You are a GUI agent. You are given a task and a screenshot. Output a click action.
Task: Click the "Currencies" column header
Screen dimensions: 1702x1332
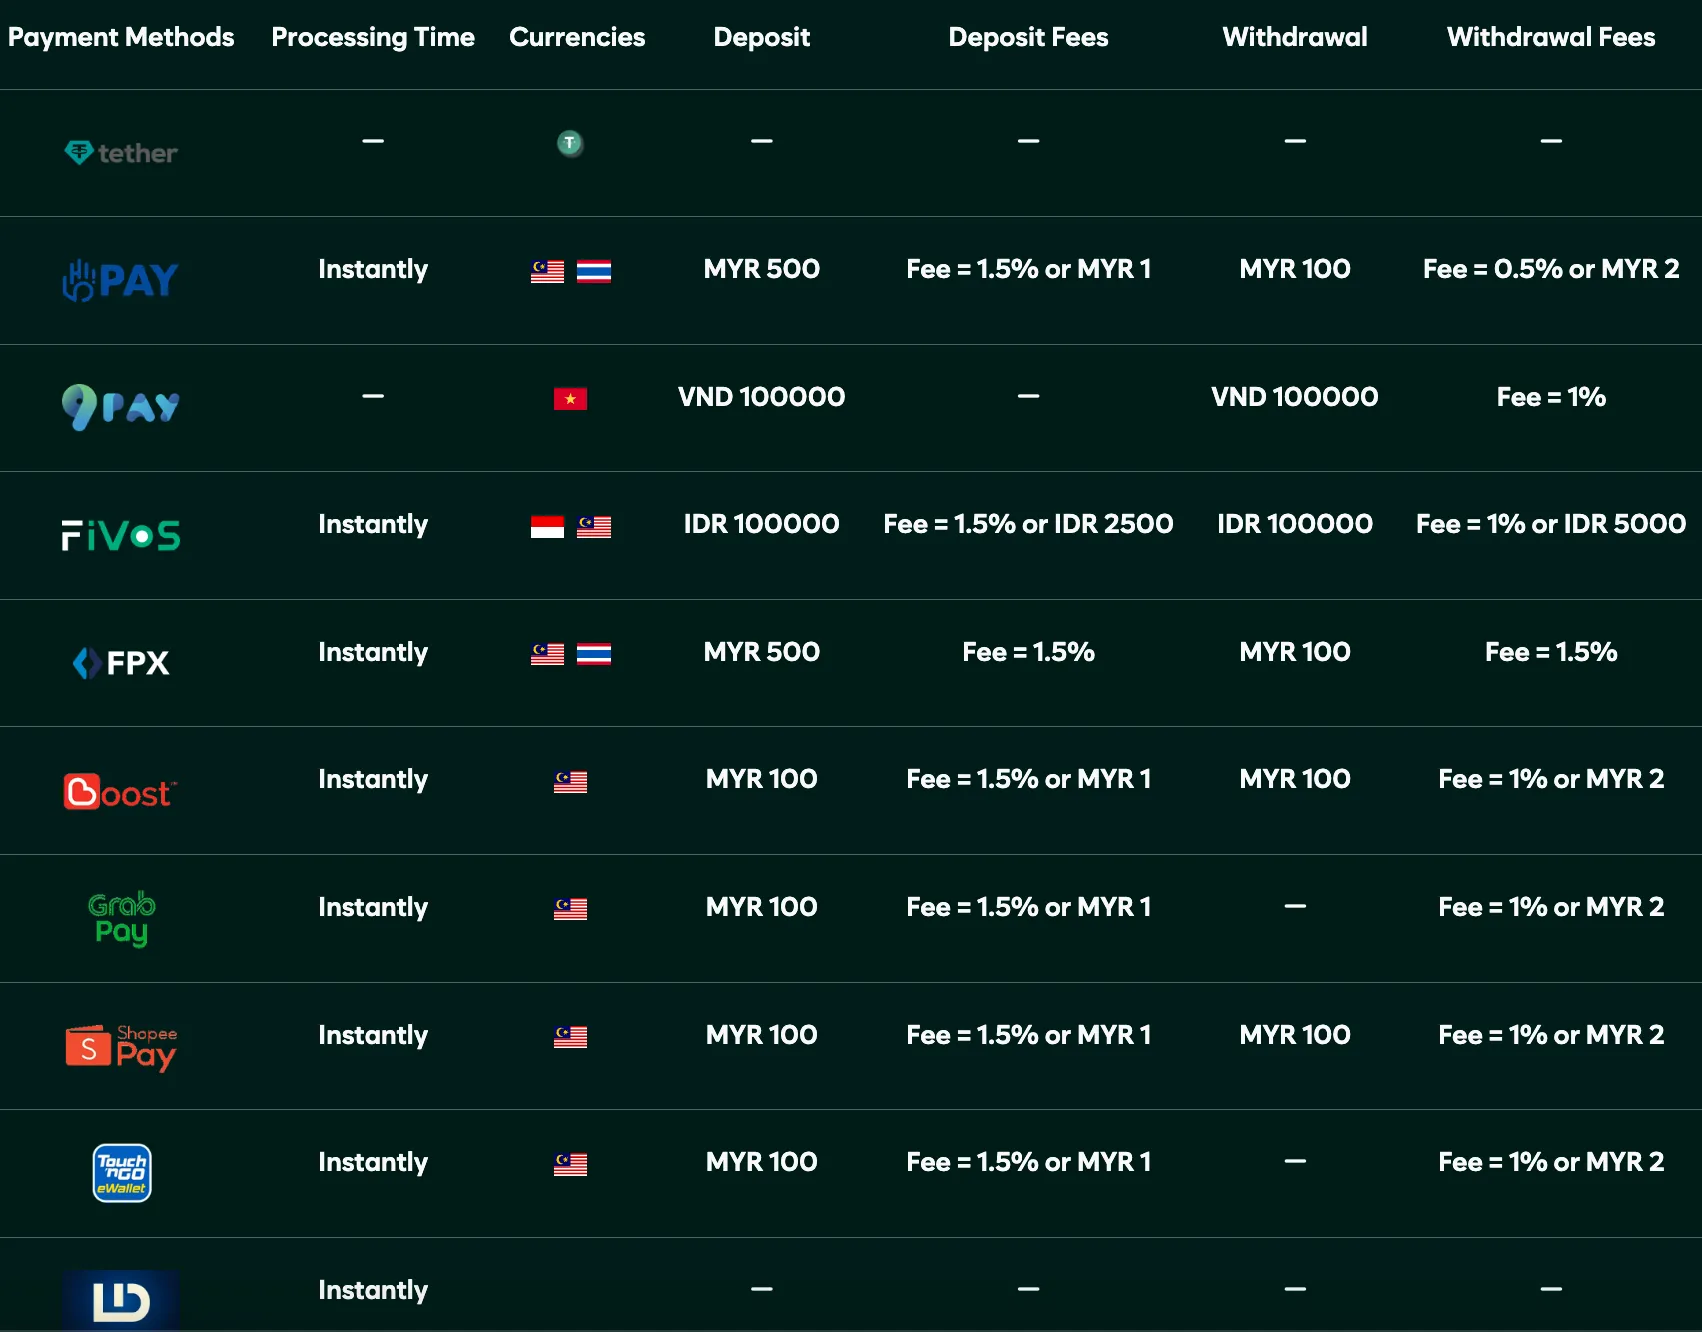[x=577, y=37]
